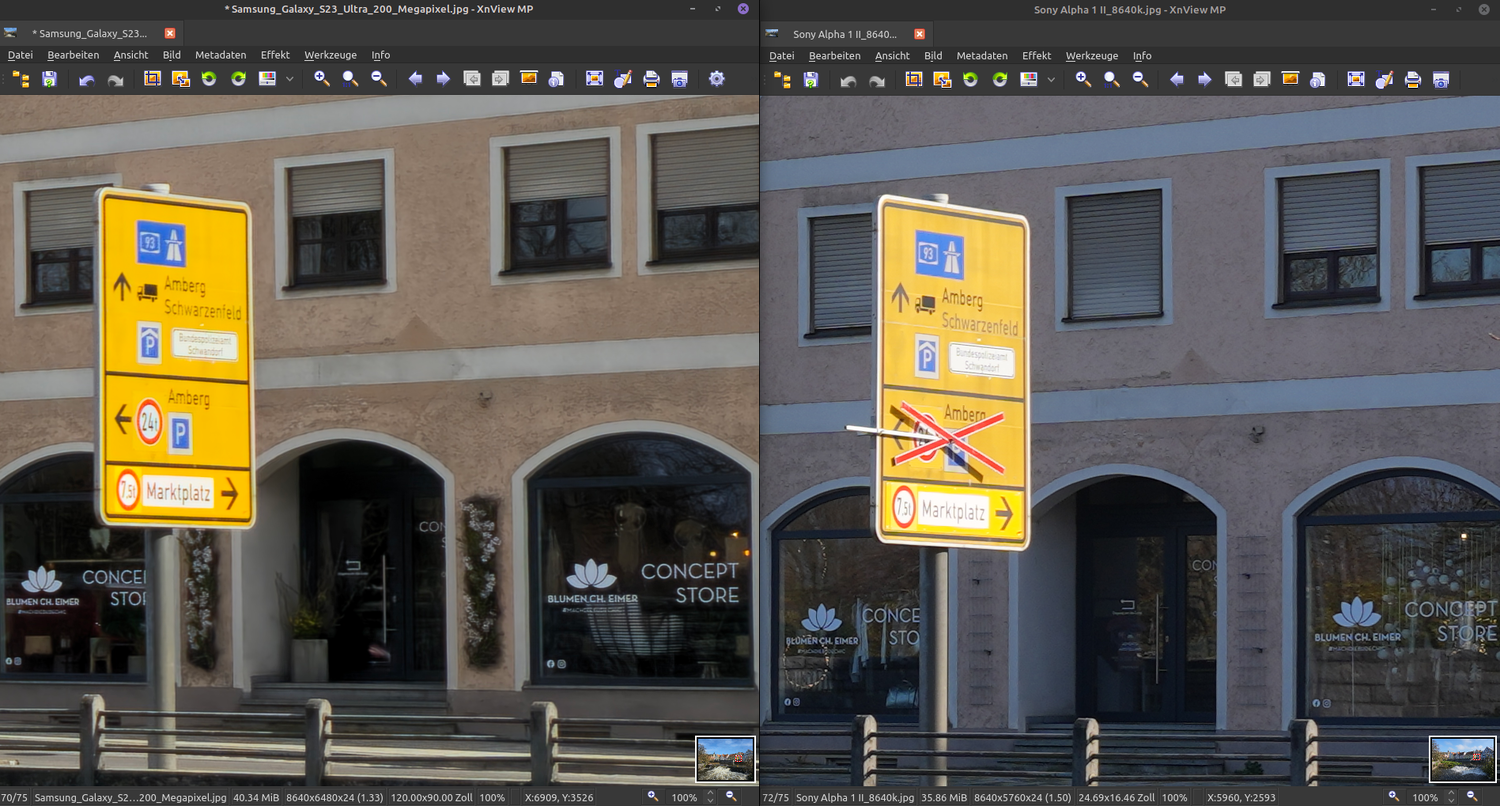Click zoom in on the Sony window toolbar

click(1083, 80)
